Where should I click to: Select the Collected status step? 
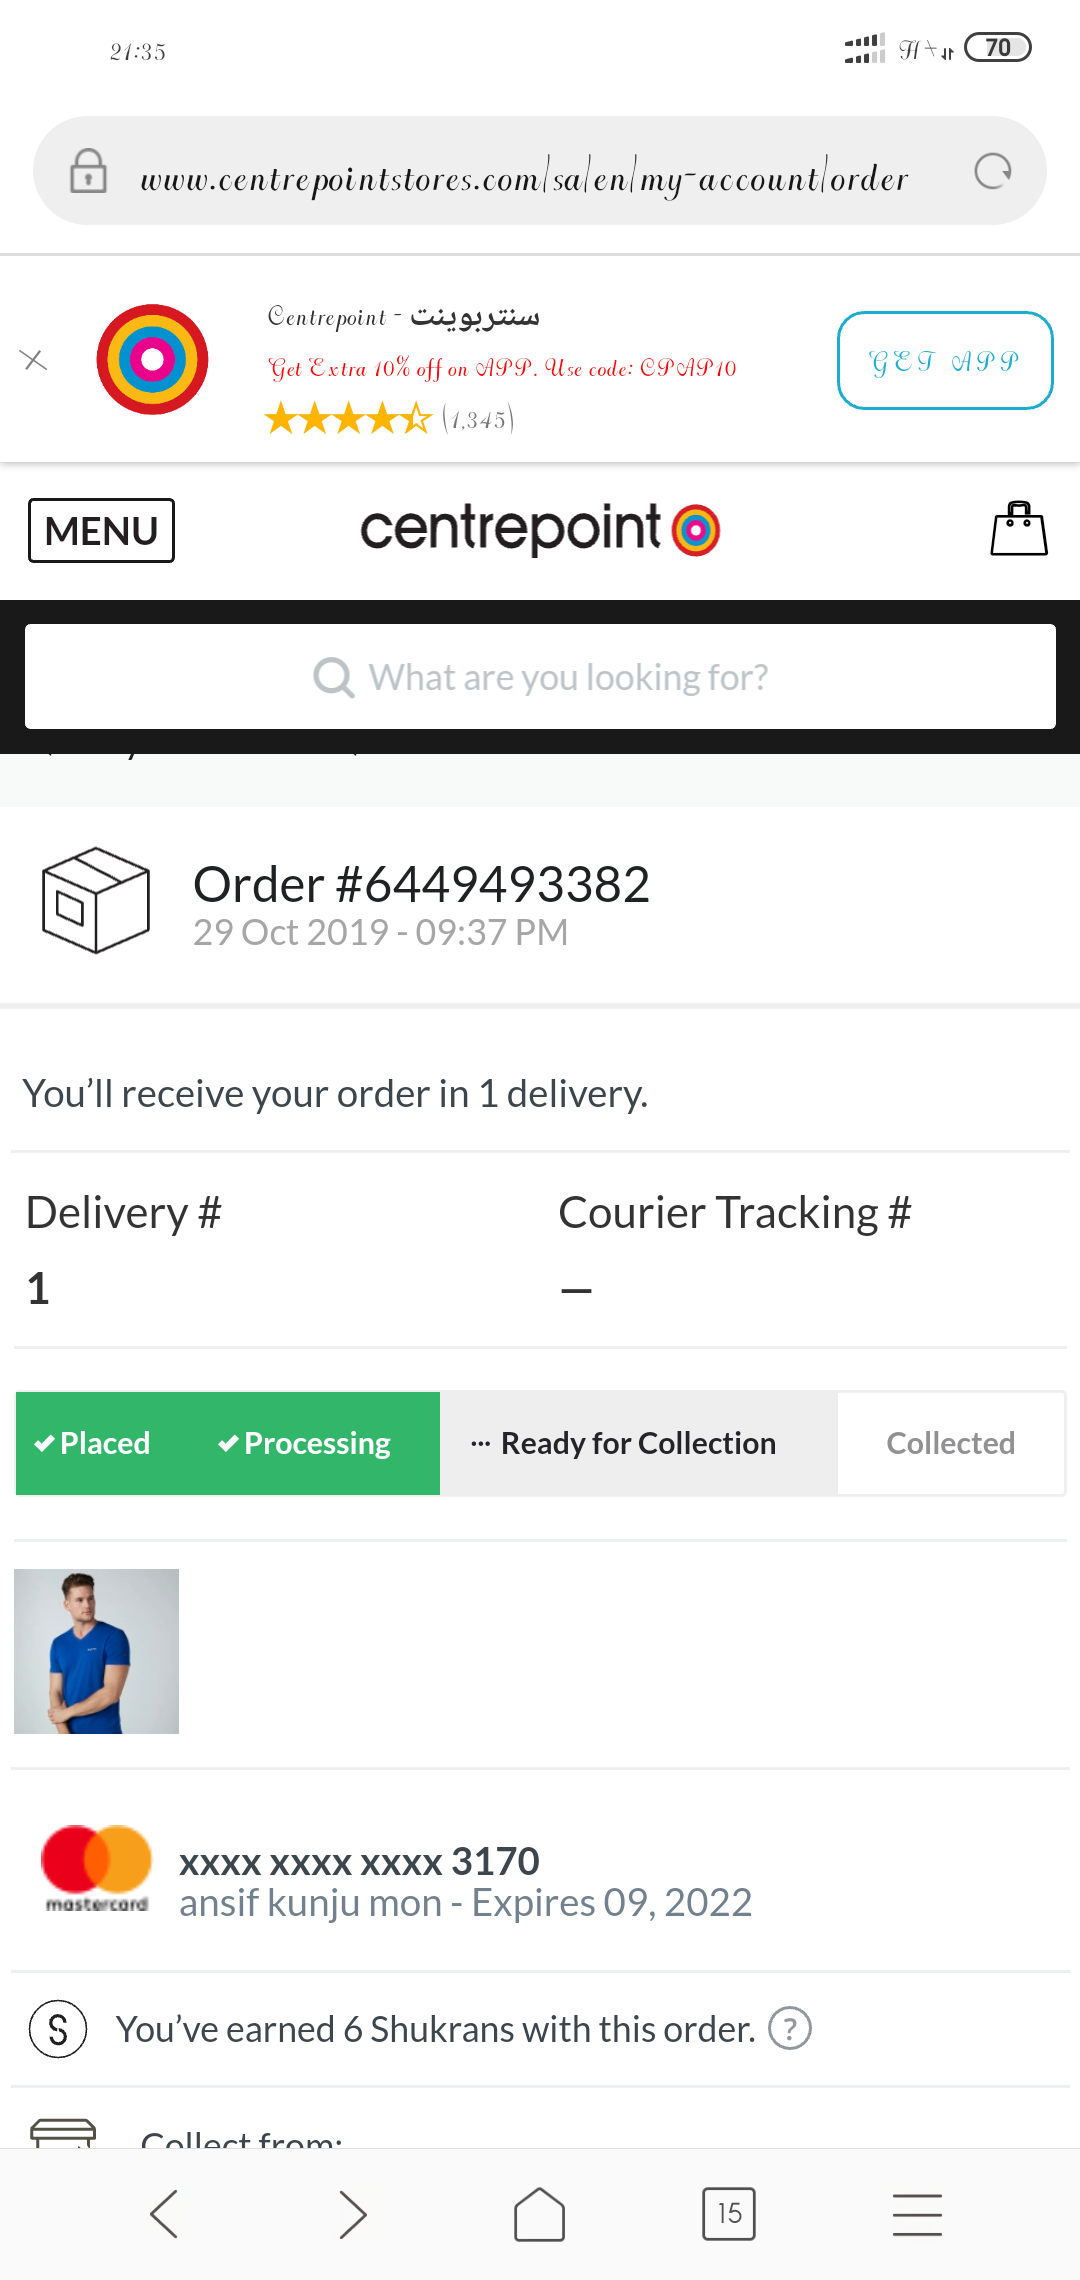coord(950,1443)
